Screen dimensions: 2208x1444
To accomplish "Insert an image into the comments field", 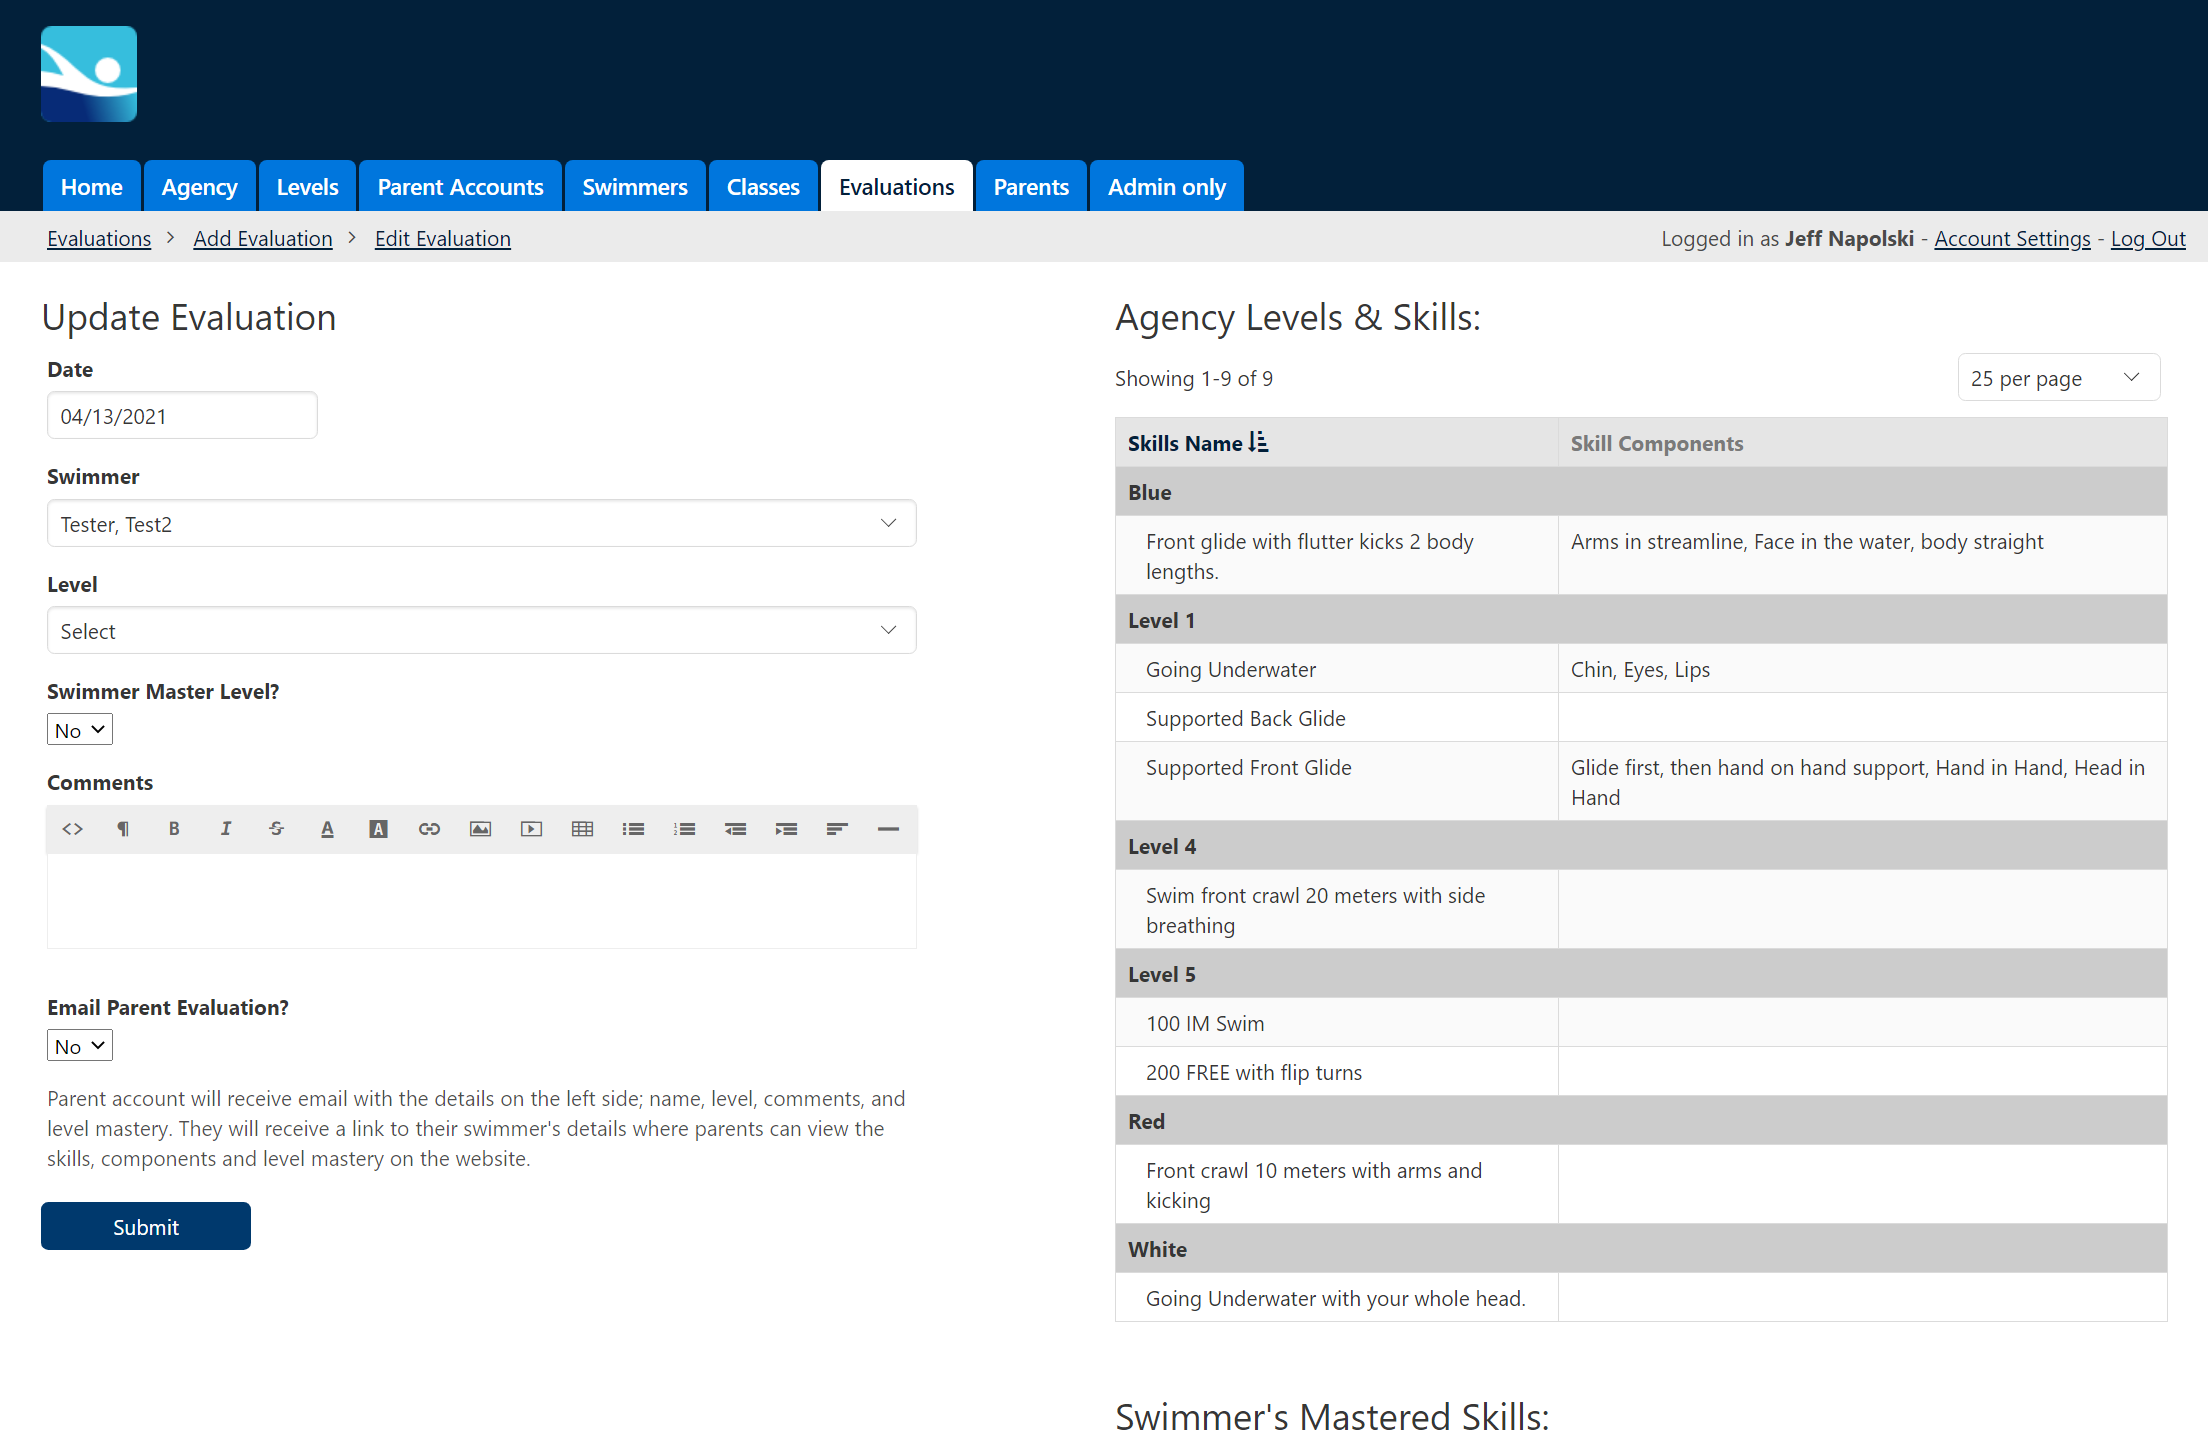I will click(480, 829).
